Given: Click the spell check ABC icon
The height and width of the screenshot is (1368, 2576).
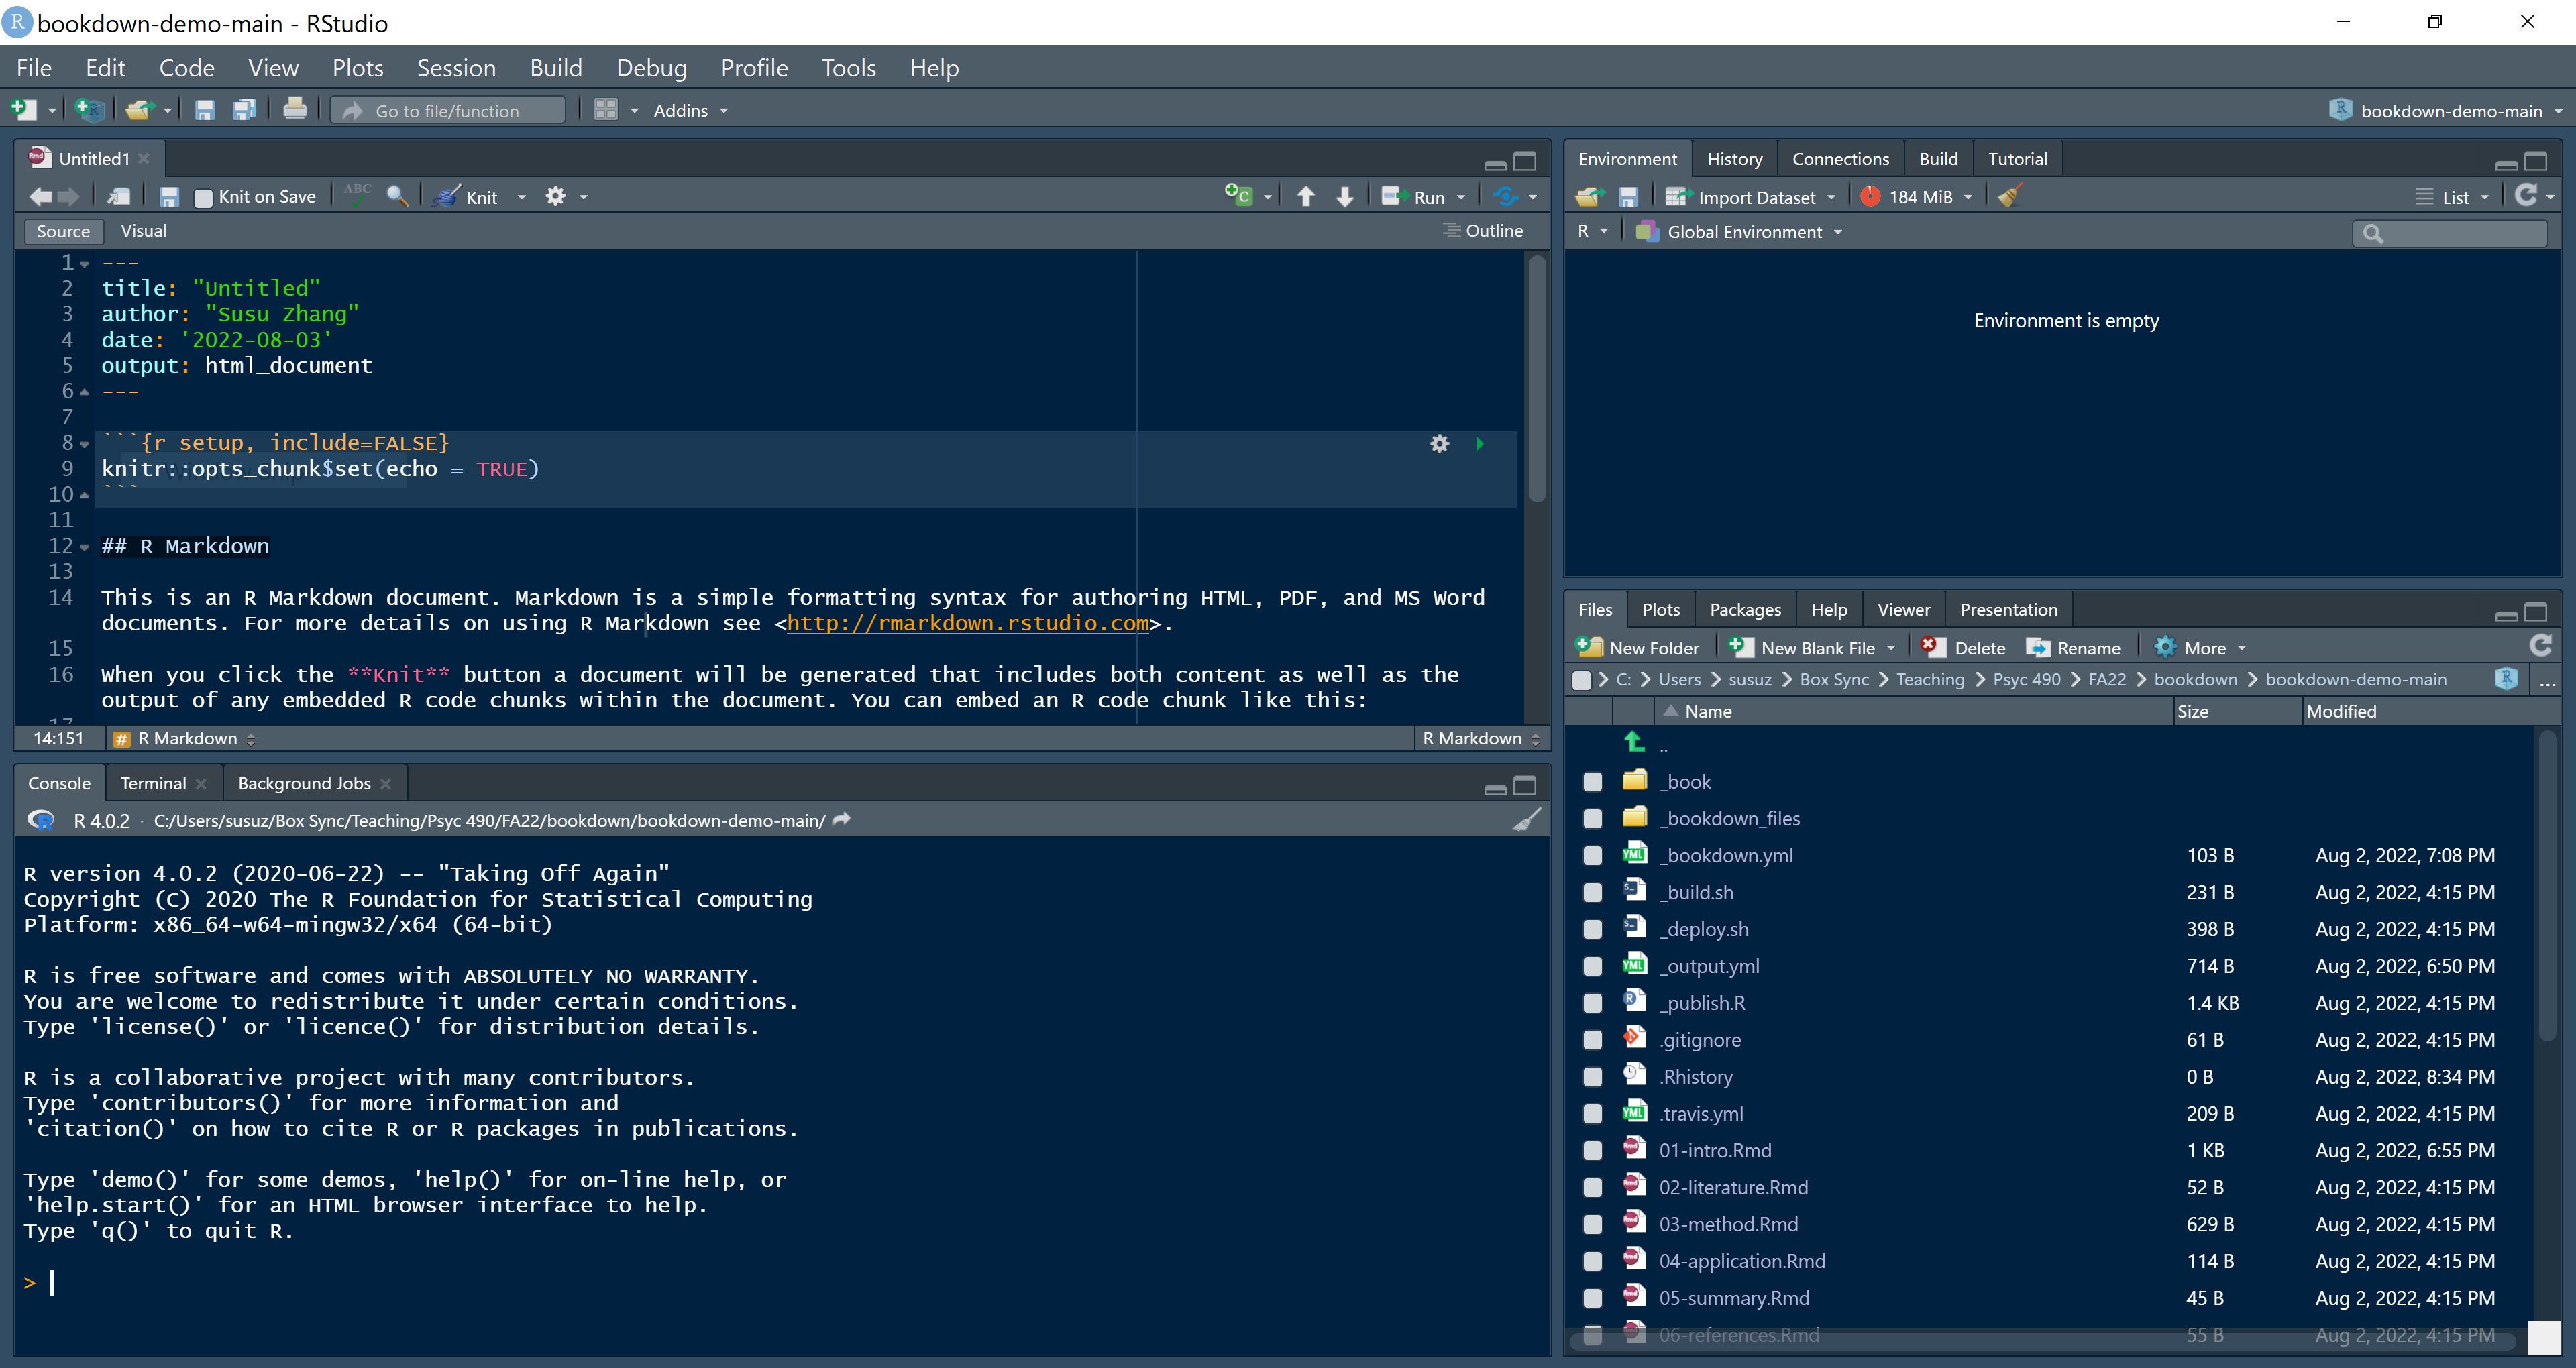Looking at the screenshot, I should [357, 194].
